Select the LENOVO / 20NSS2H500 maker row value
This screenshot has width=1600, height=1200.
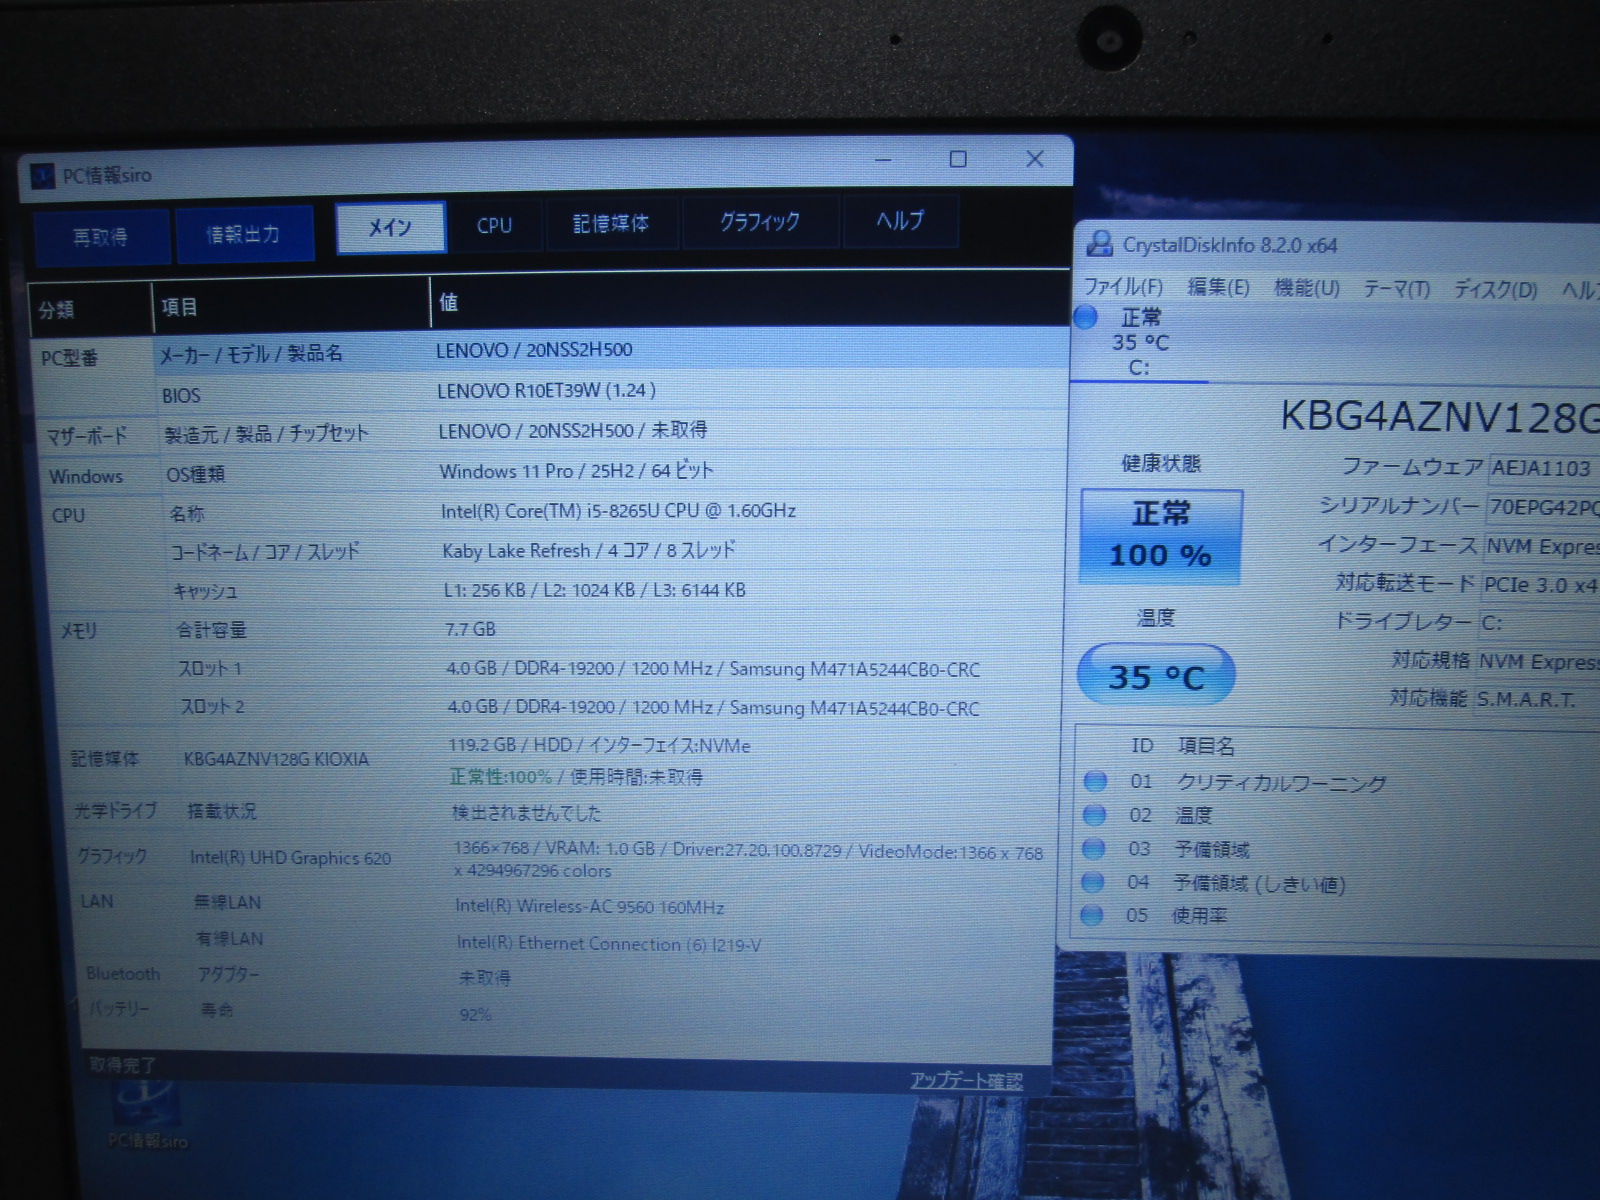pos(534,350)
